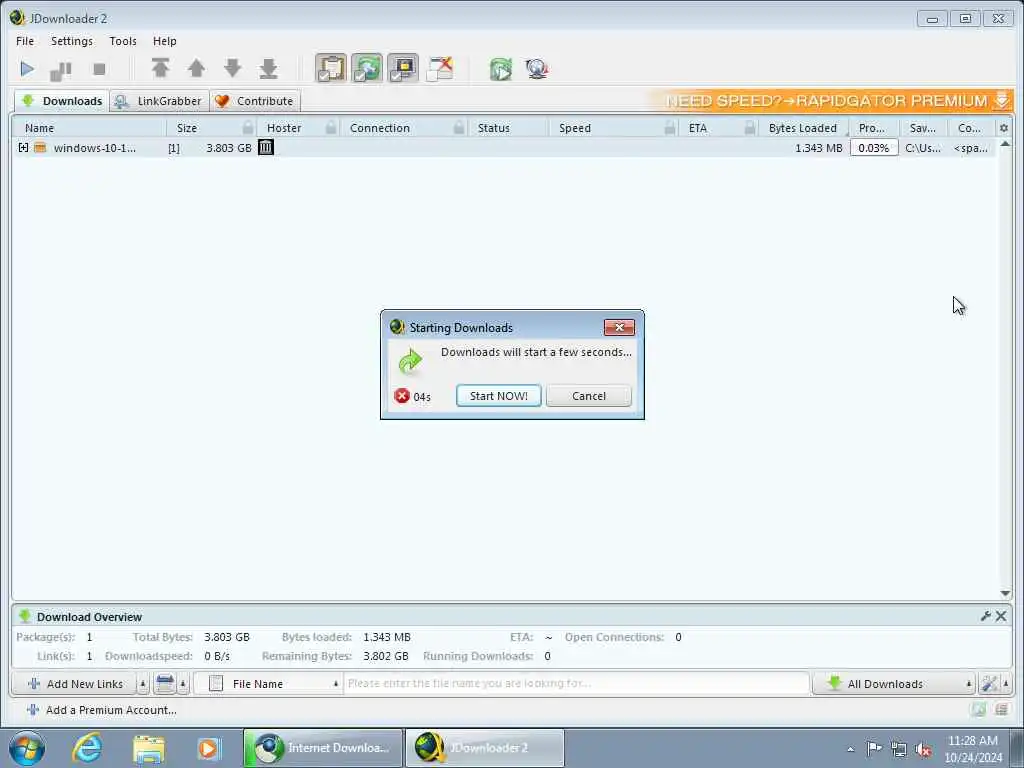Close the Download Overview panel
The width and height of the screenshot is (1024, 768).
pos(1001,616)
